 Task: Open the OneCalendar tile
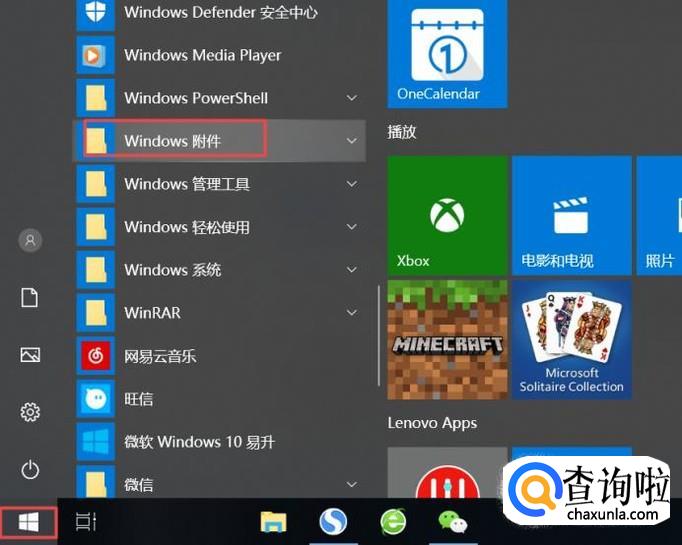[x=447, y=53]
